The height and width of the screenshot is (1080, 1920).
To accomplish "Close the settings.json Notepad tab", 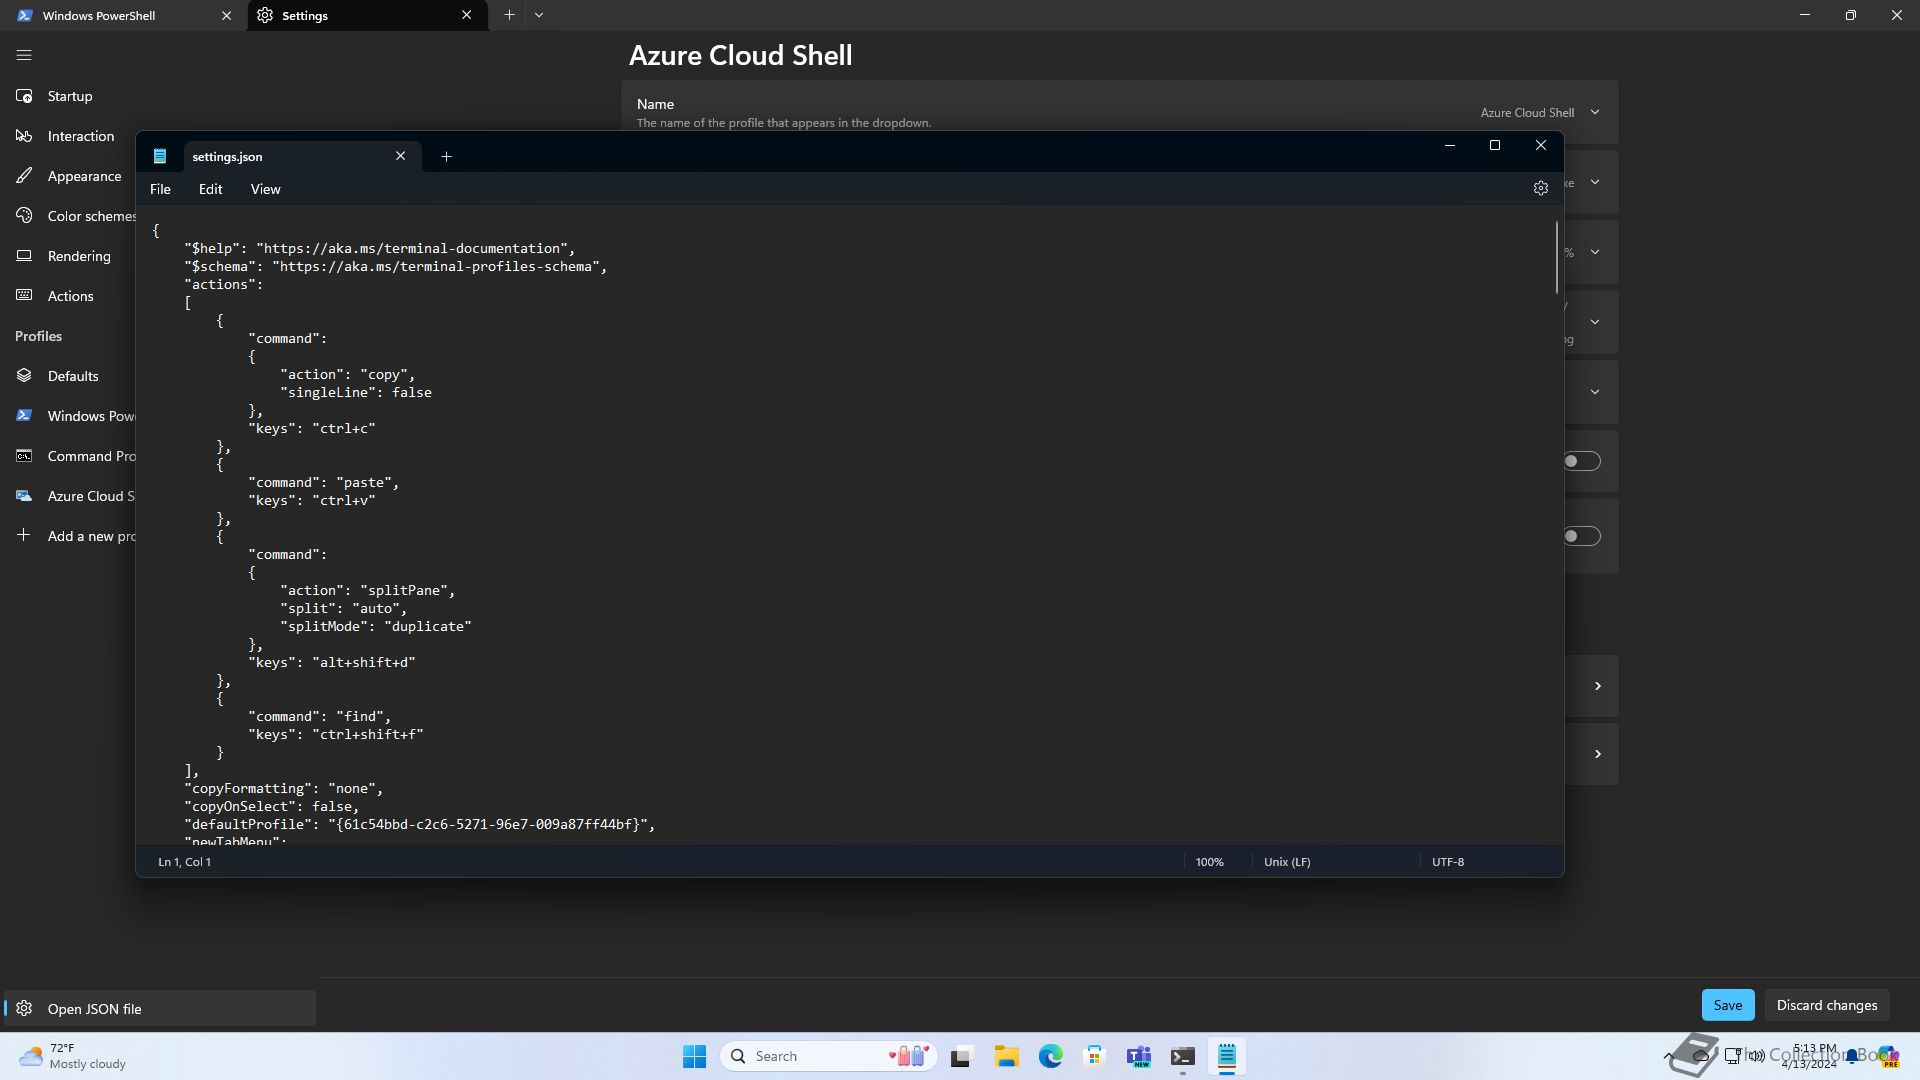I will click(400, 156).
